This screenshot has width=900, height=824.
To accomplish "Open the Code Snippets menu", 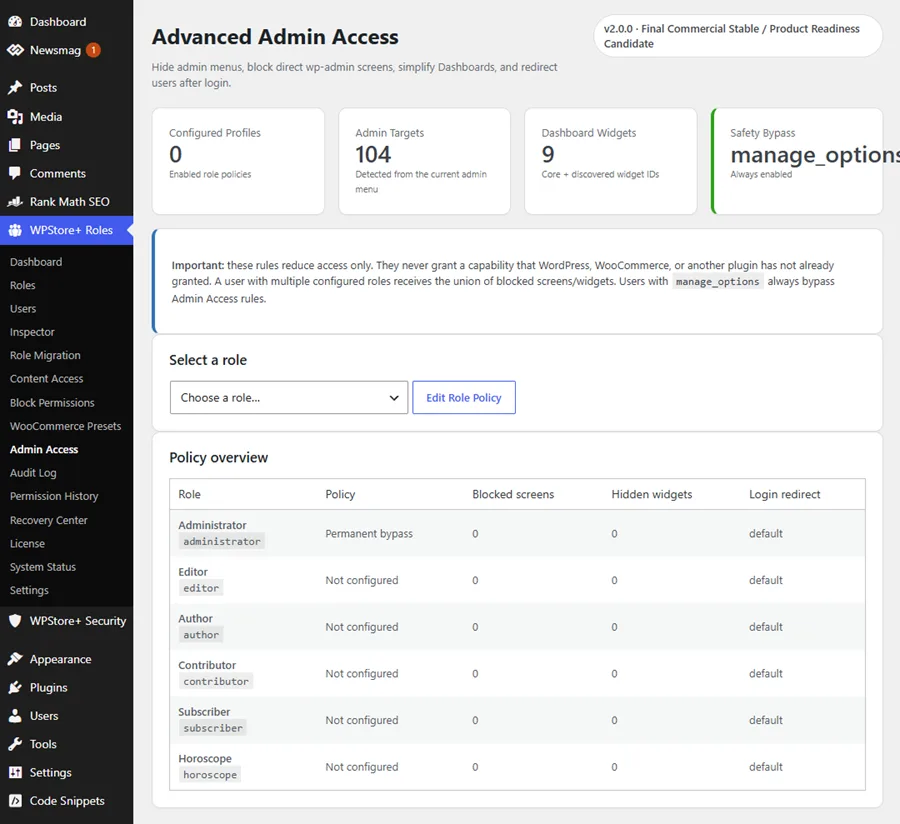I will pos(67,800).
